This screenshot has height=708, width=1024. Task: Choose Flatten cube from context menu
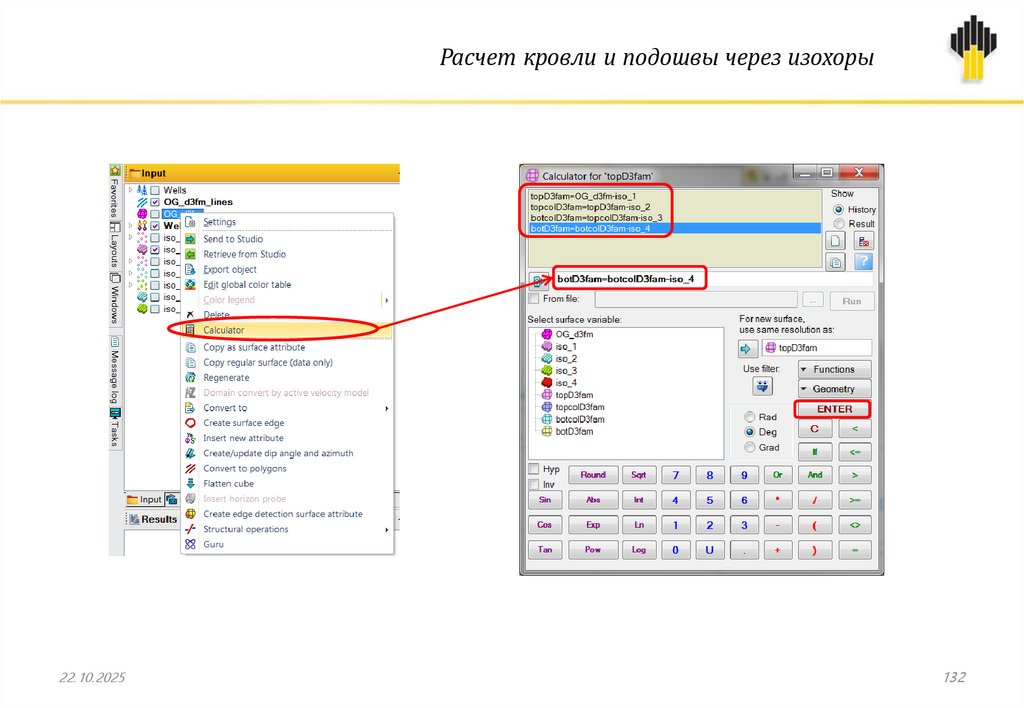click(287, 483)
